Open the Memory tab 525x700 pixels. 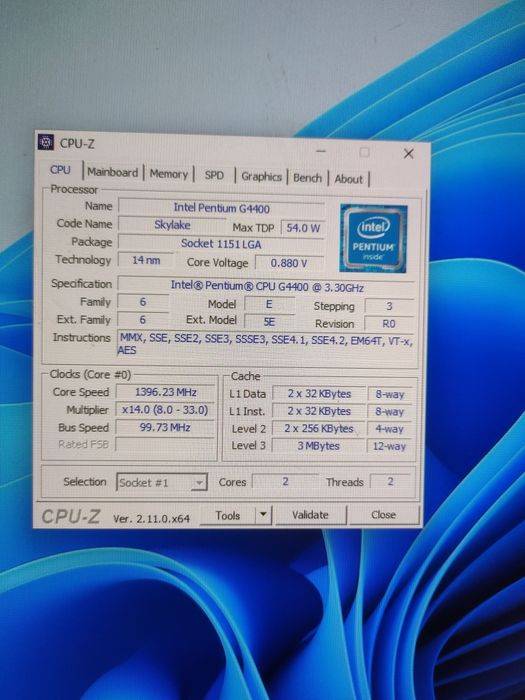[168, 174]
